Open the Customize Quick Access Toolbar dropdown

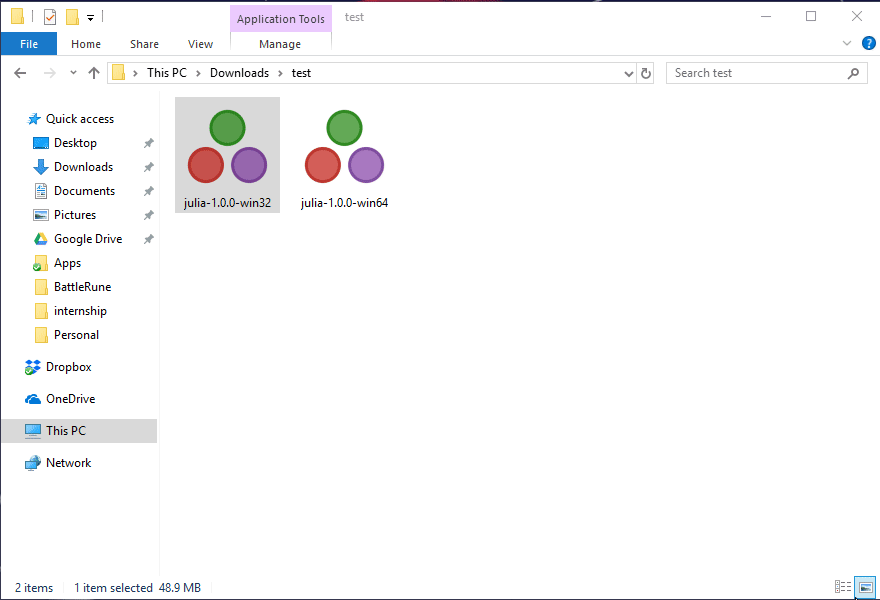(90, 17)
